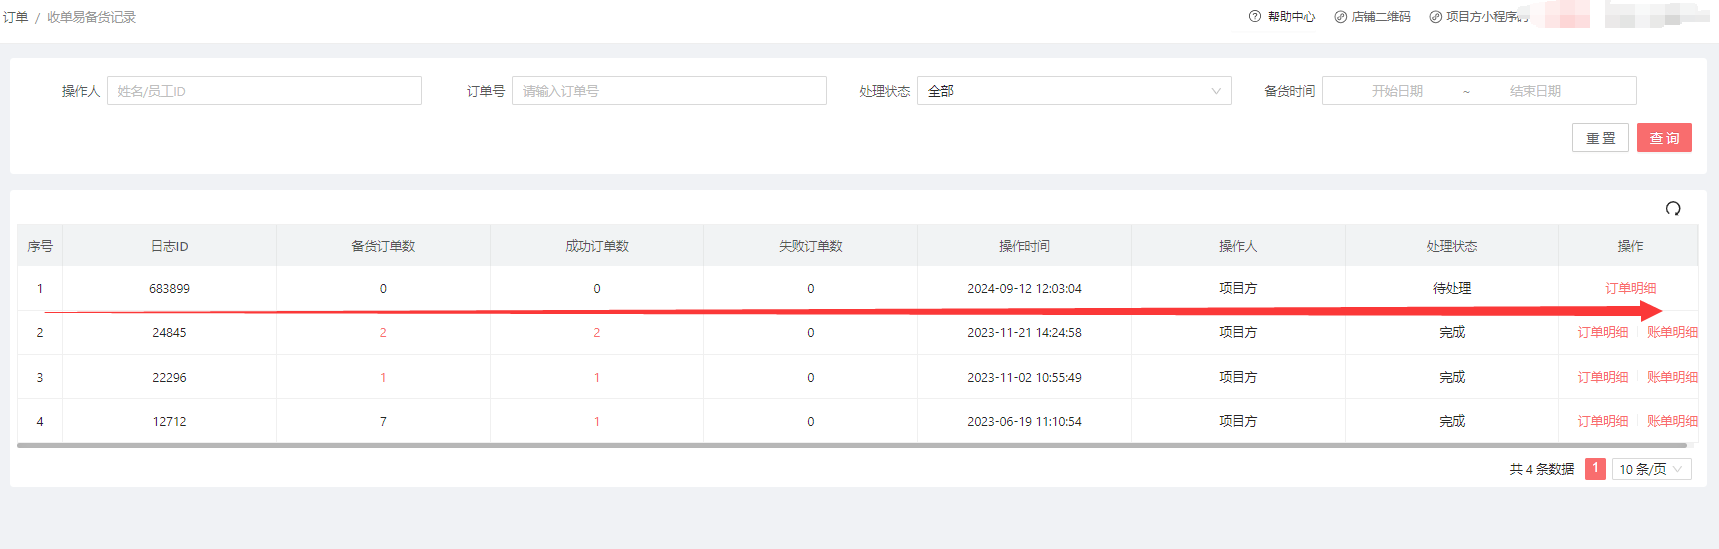Open 帮助中心 help center
Screen dimensions: 1719x549
click(1282, 17)
